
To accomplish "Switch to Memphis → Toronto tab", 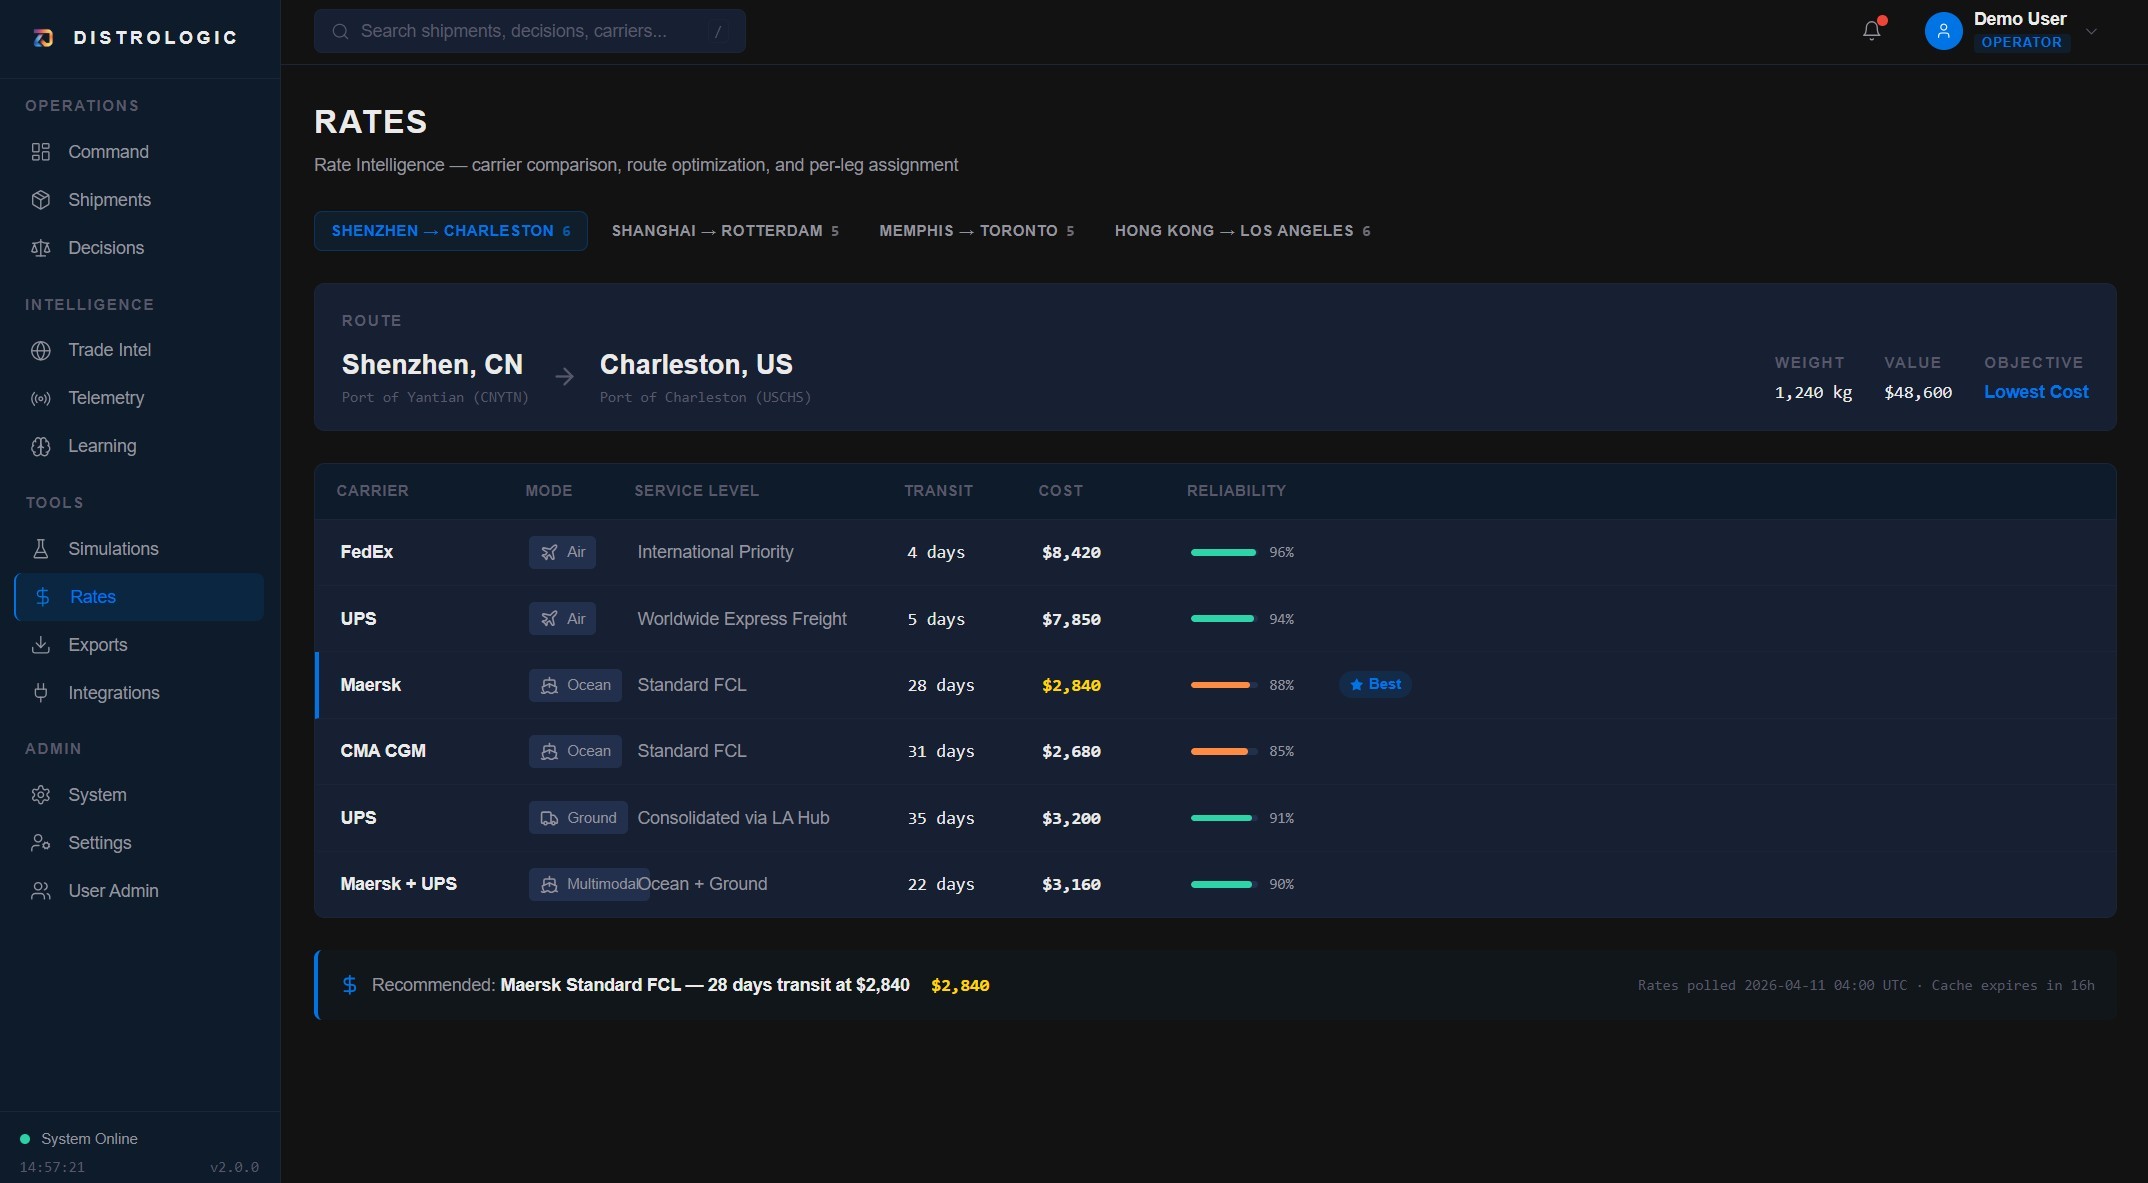I will point(977,231).
